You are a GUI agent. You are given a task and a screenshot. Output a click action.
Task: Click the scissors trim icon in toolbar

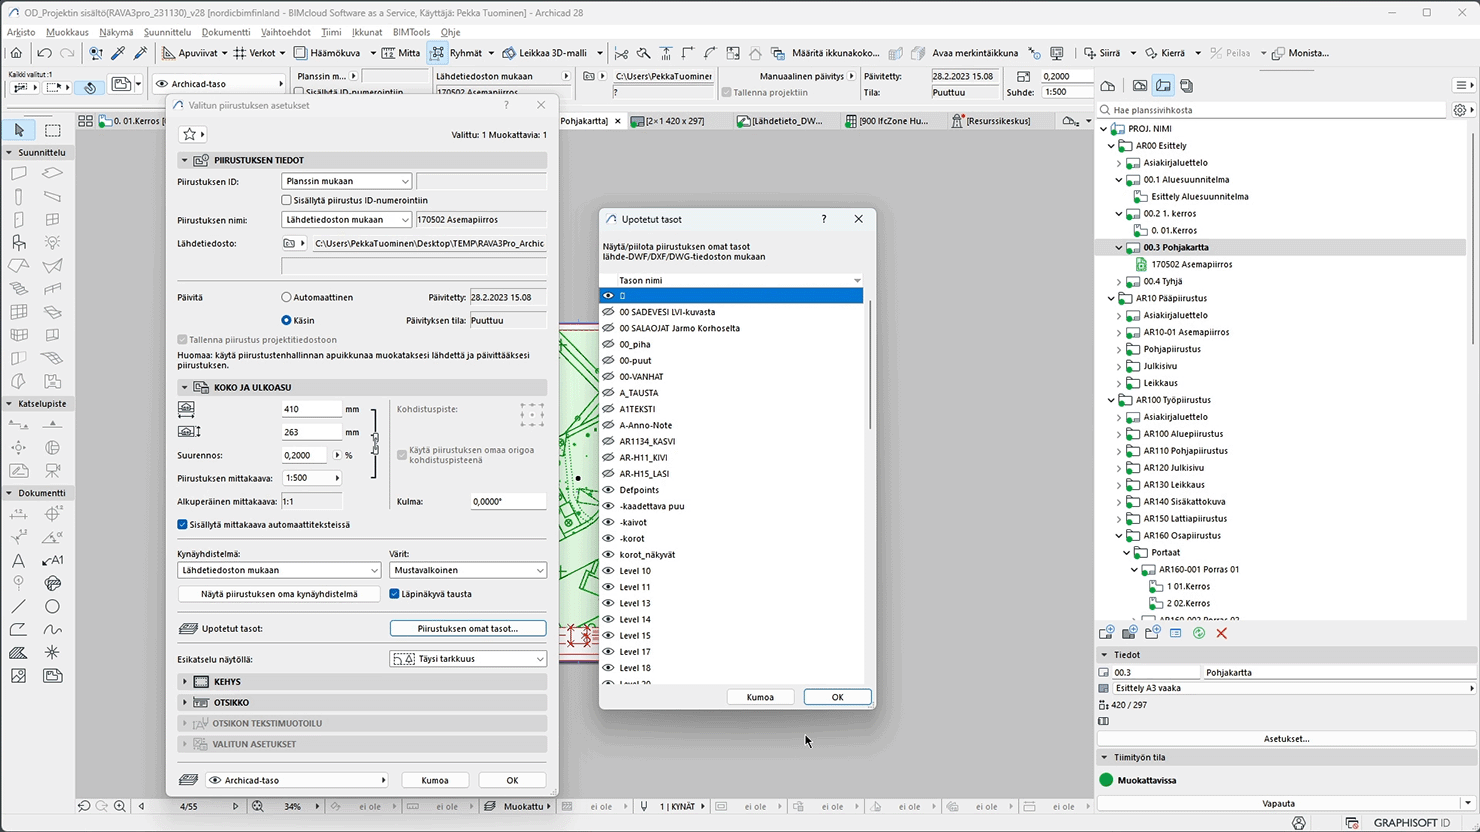(621, 53)
